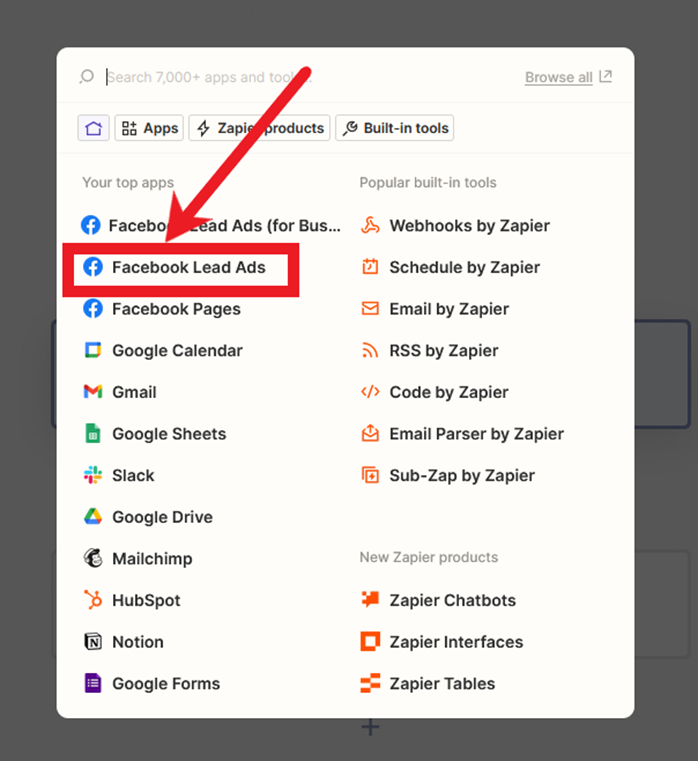
Task: Open the Browse all link
Action: 559,77
